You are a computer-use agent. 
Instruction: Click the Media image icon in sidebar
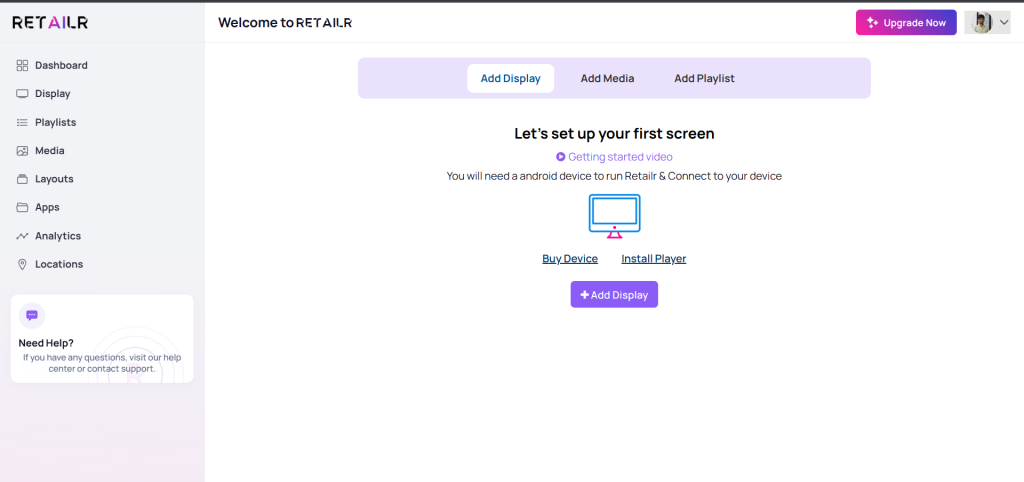point(22,150)
